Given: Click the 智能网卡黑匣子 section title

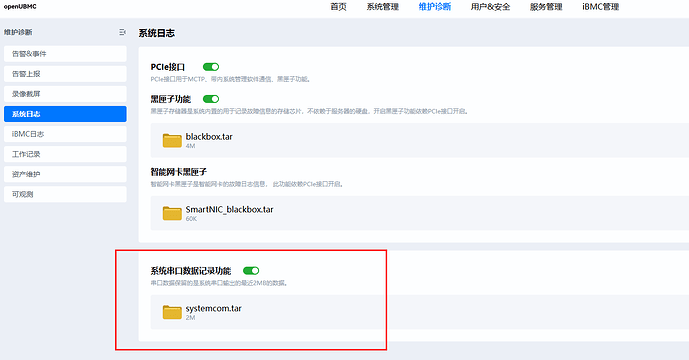Looking at the screenshot, I should tap(178, 172).
